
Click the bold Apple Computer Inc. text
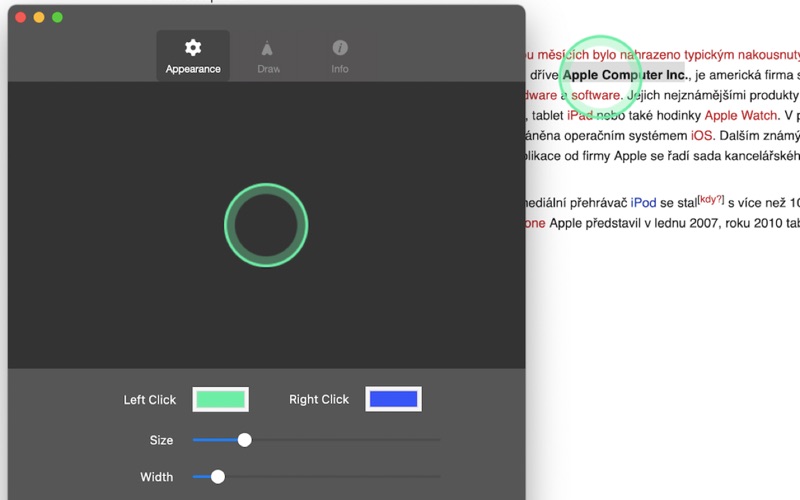(625, 76)
